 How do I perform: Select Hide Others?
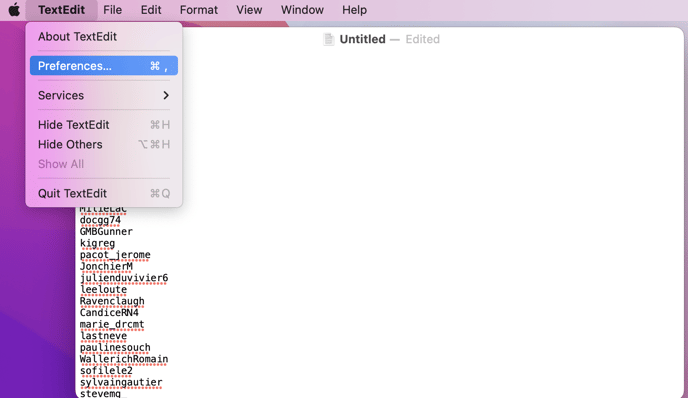(104, 144)
